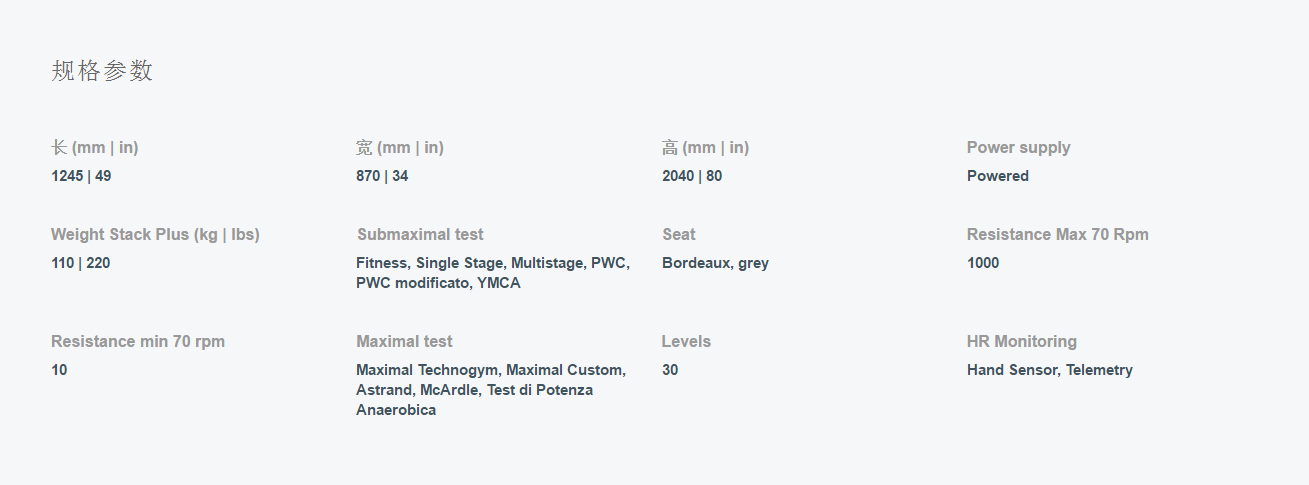Select the Fitness, Single Stage, Multistage text
This screenshot has height=485, width=1309.
[471, 263]
